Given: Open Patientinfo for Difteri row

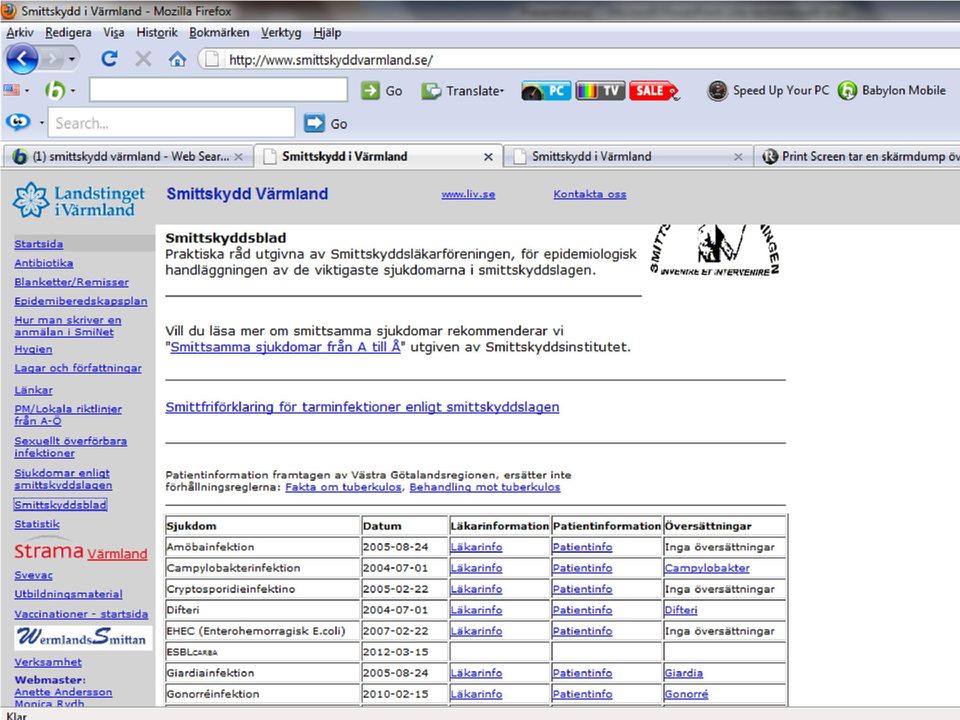Looking at the screenshot, I should 582,610.
